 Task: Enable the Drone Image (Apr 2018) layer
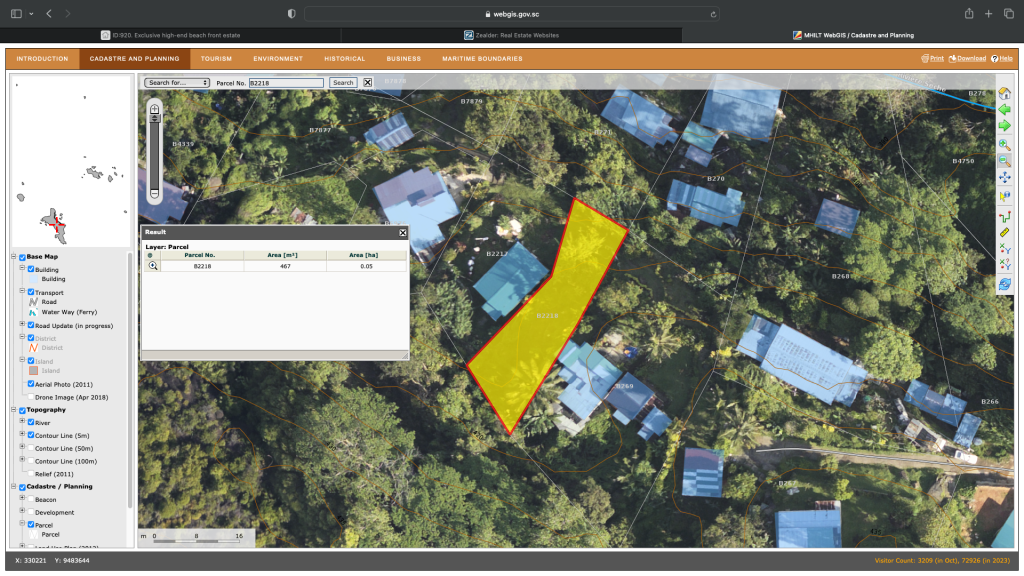tap(32, 397)
